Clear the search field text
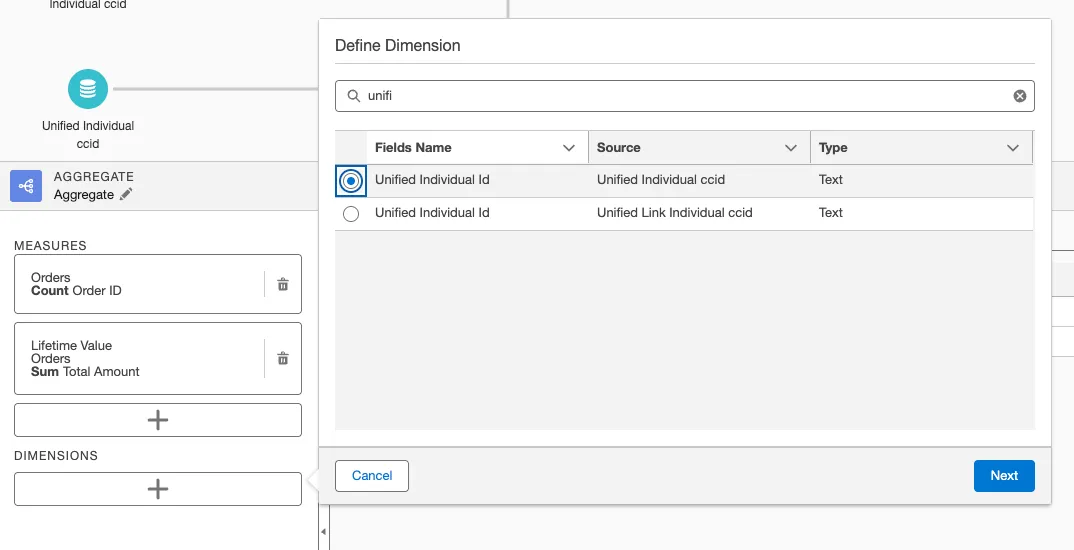1074x550 pixels. point(1019,96)
